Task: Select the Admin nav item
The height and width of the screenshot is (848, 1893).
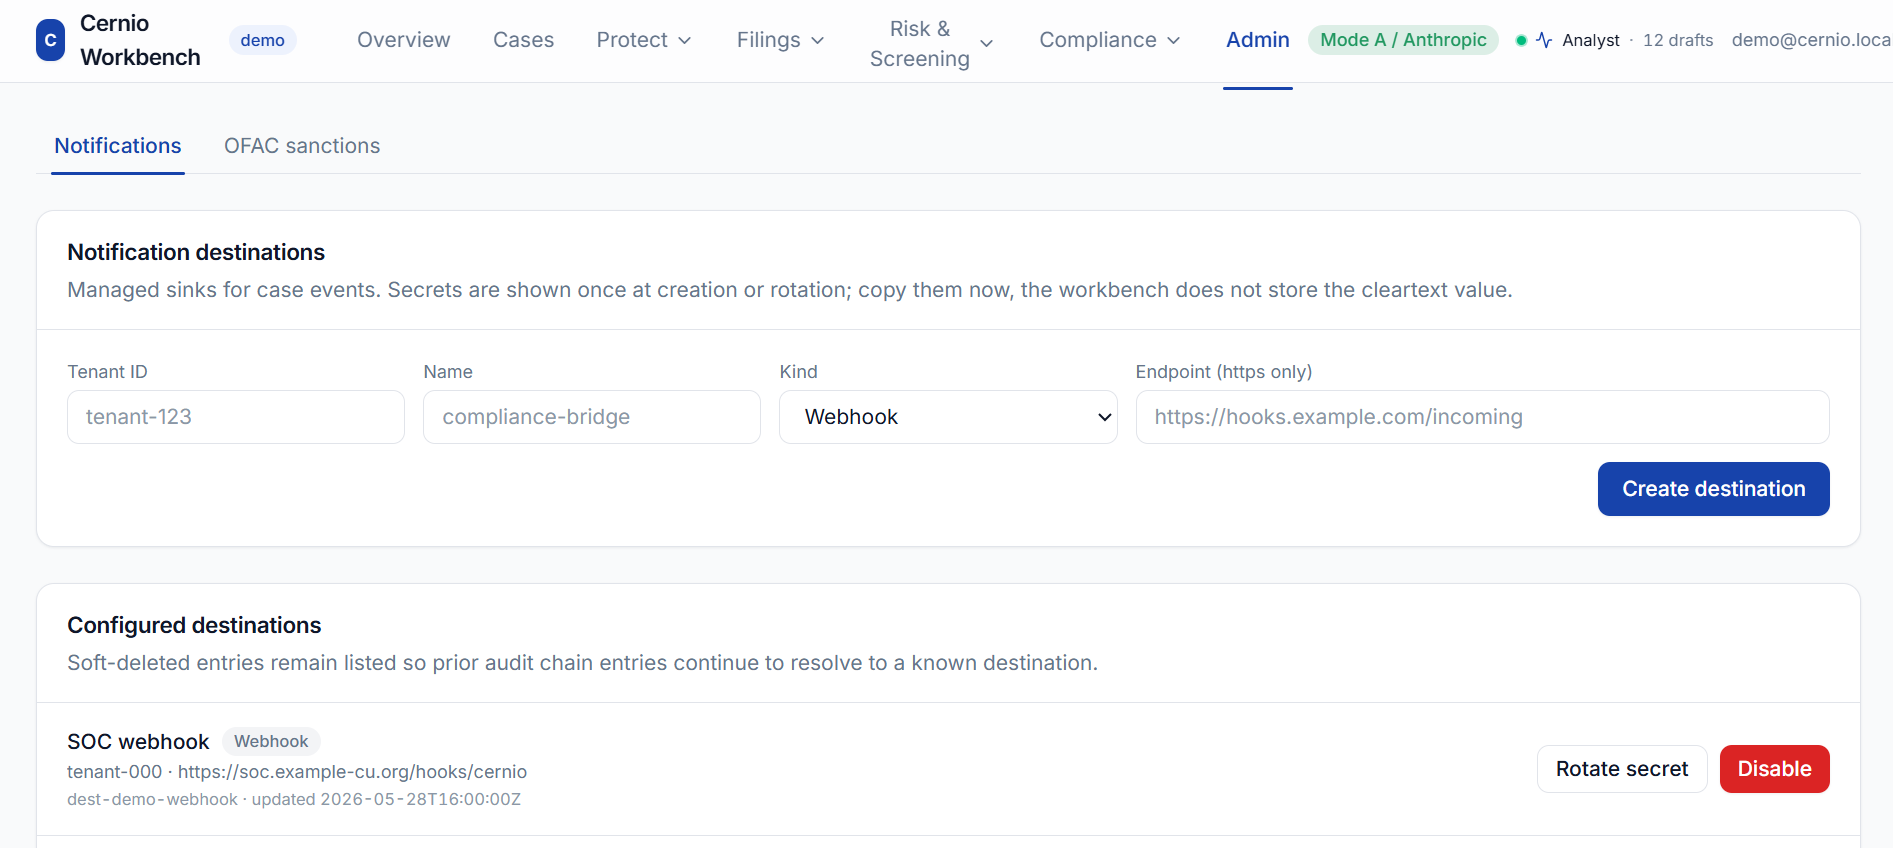Action: tap(1257, 40)
